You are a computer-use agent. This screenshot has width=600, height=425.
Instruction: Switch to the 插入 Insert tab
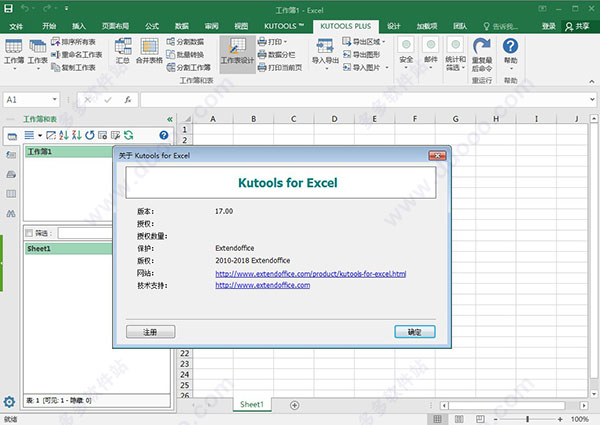79,26
